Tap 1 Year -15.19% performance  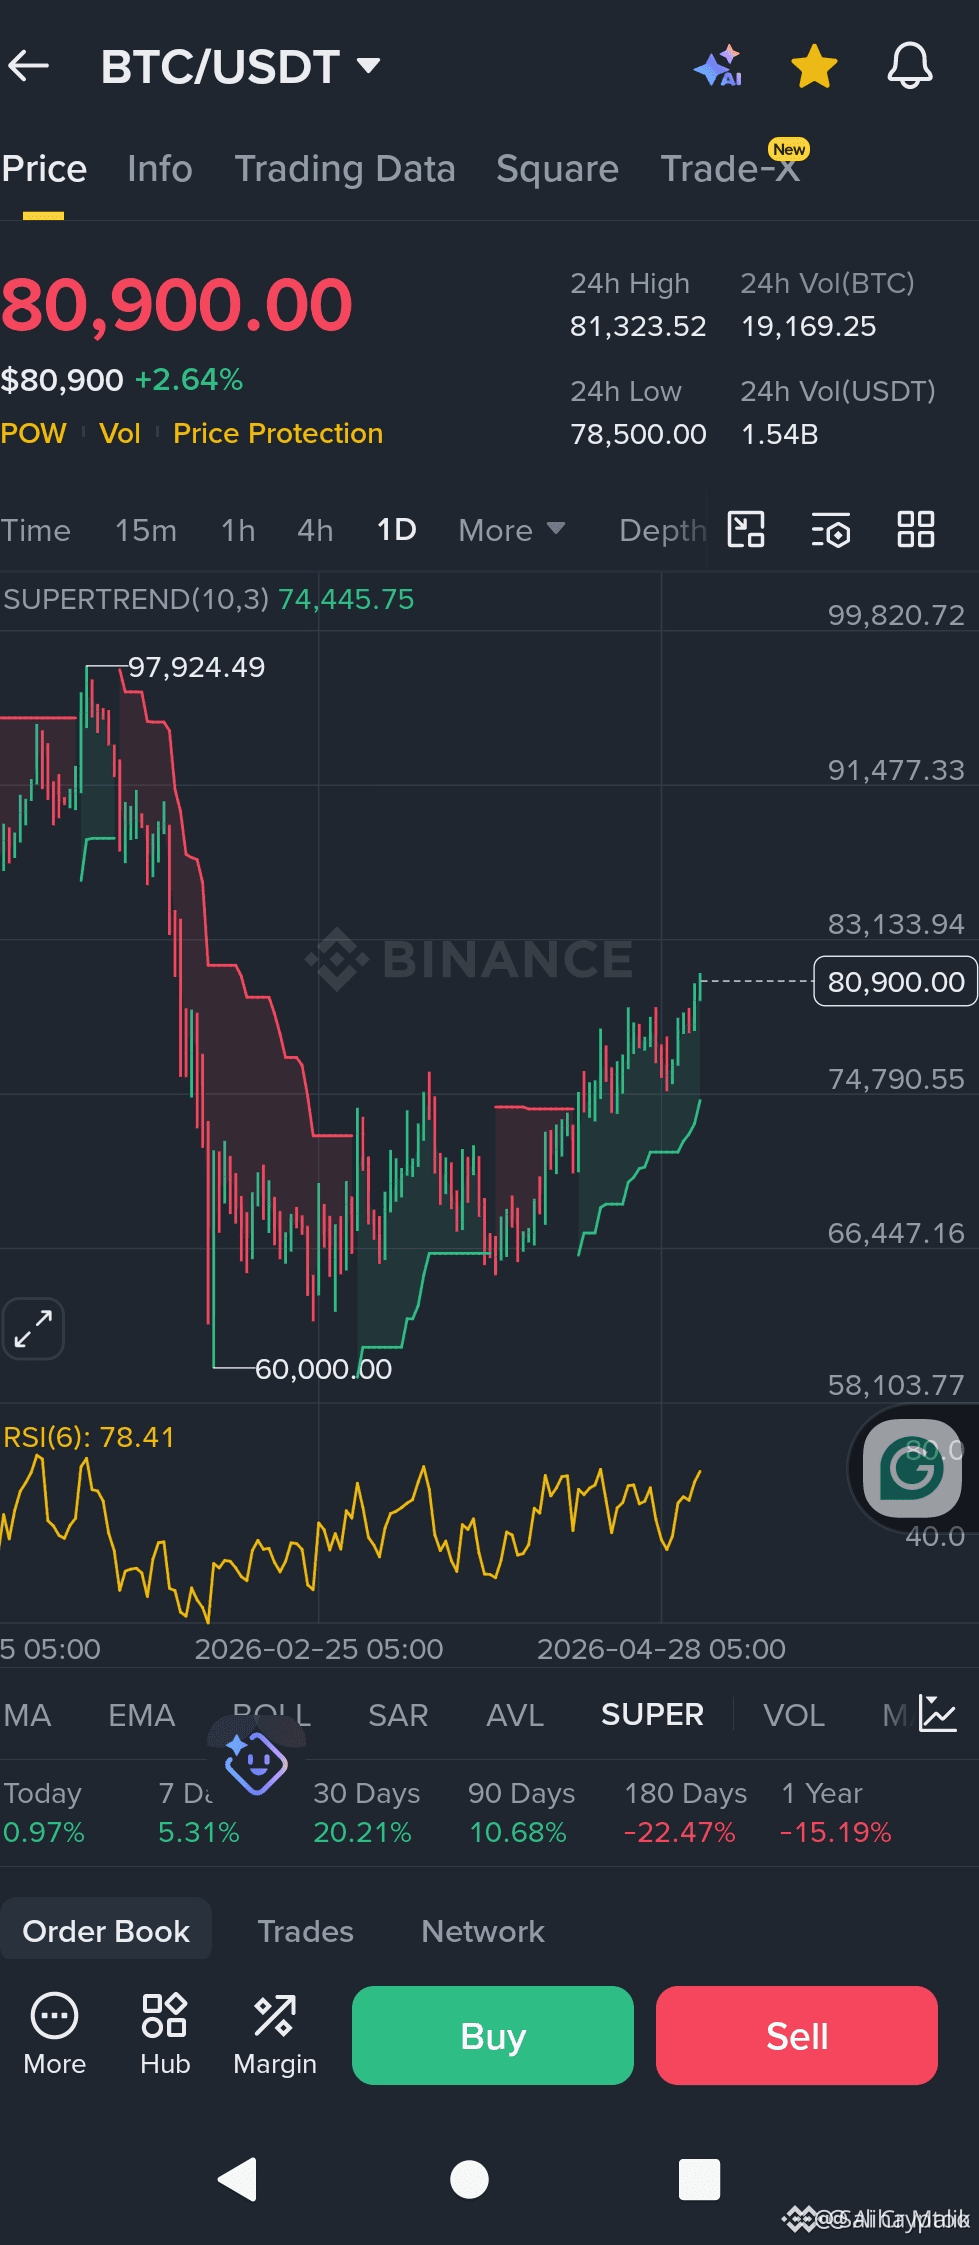coord(835,1813)
